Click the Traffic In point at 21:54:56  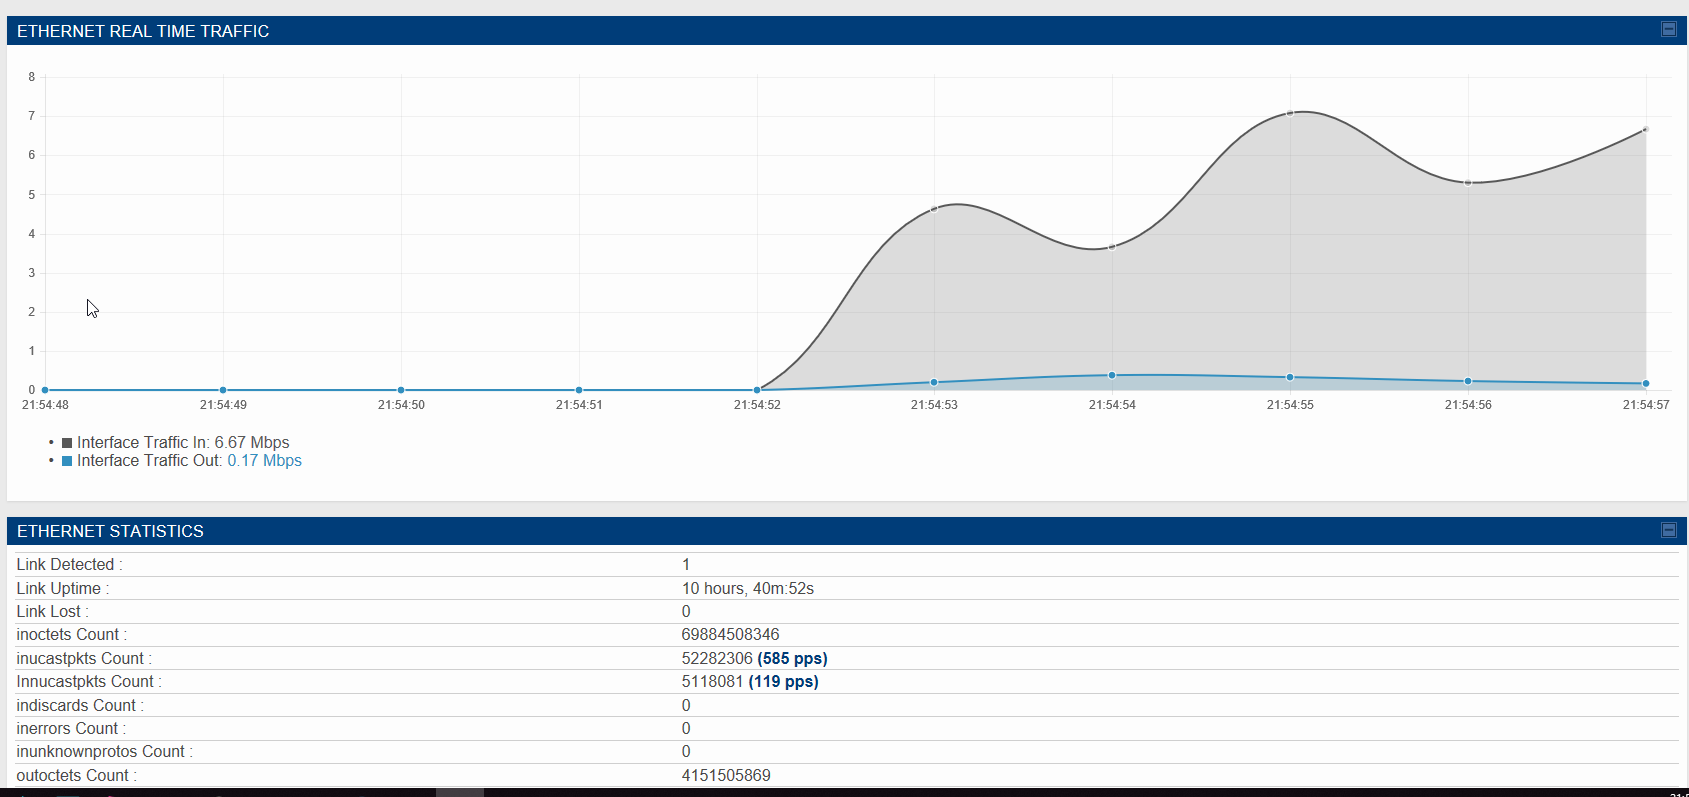pos(1468,183)
